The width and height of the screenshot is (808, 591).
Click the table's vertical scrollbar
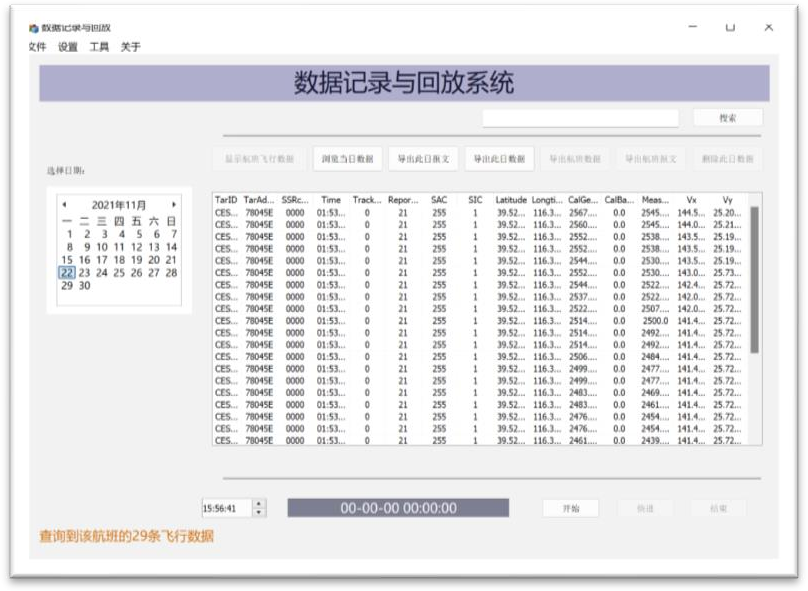pyautogui.click(x=754, y=280)
